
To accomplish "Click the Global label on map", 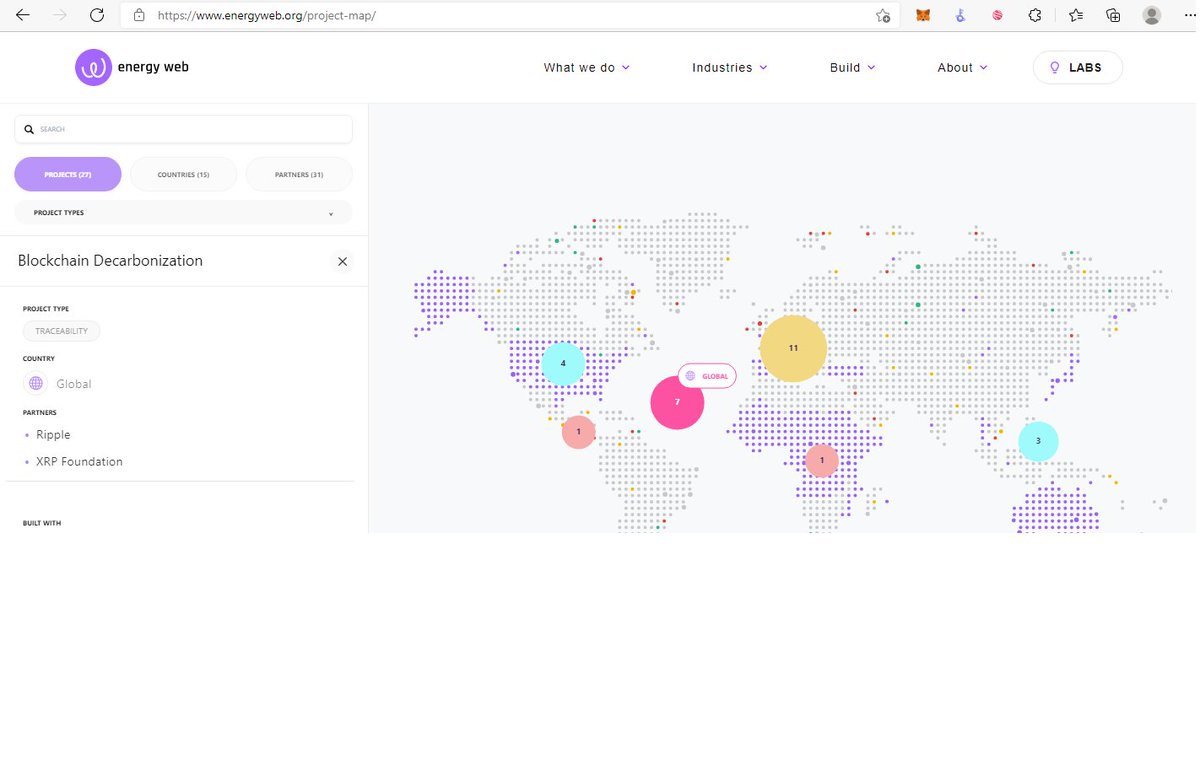I will [x=707, y=376].
